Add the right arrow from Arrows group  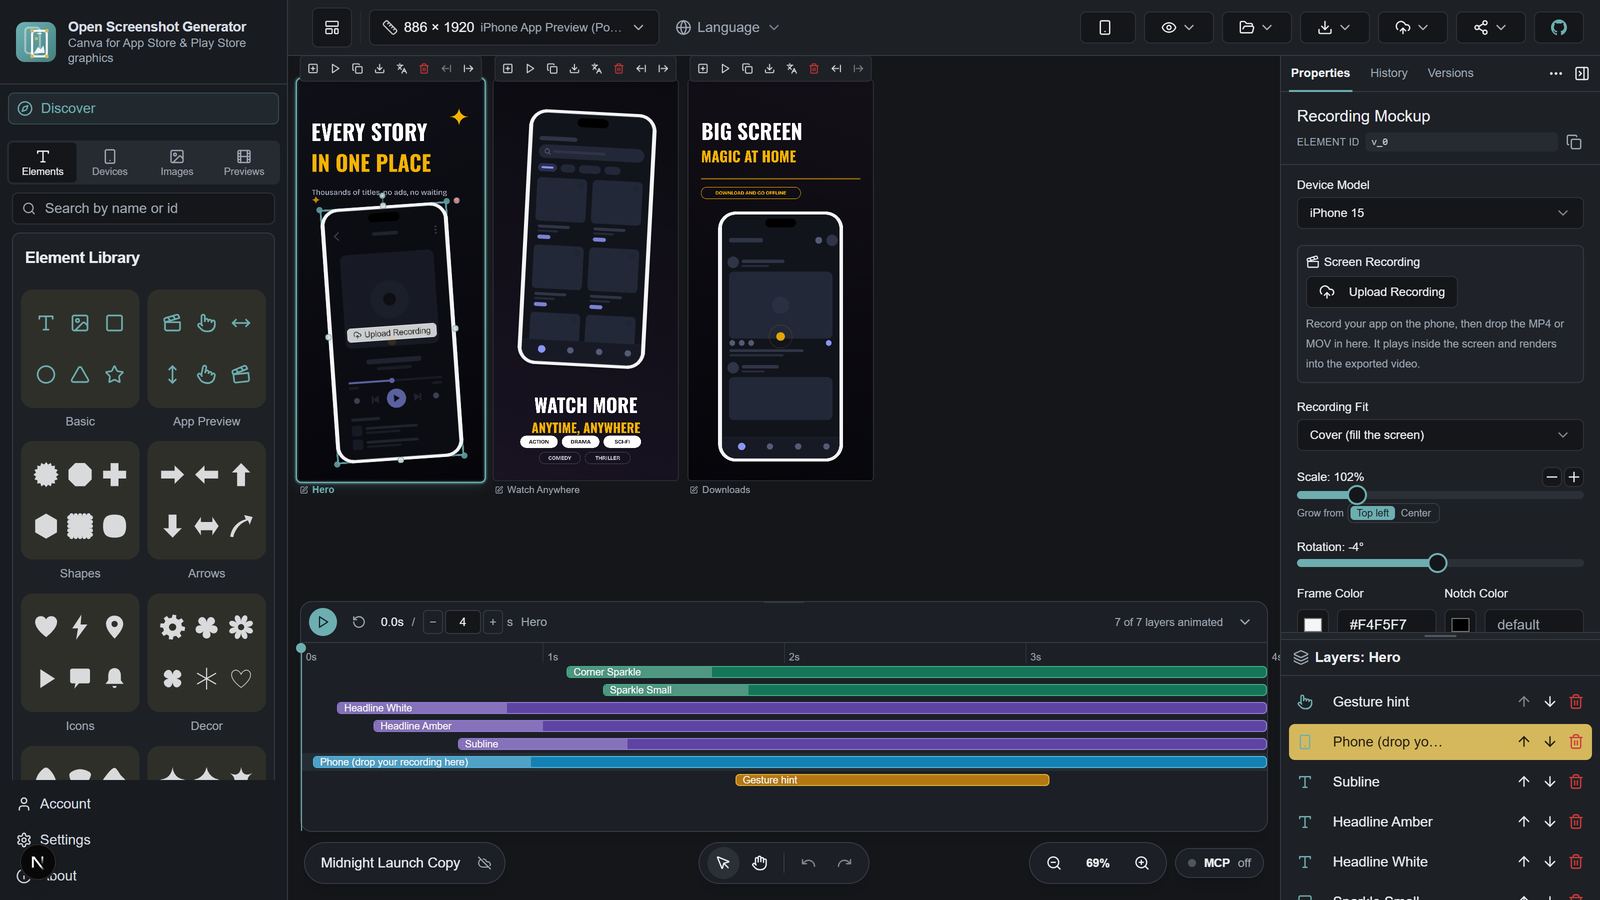click(x=172, y=474)
